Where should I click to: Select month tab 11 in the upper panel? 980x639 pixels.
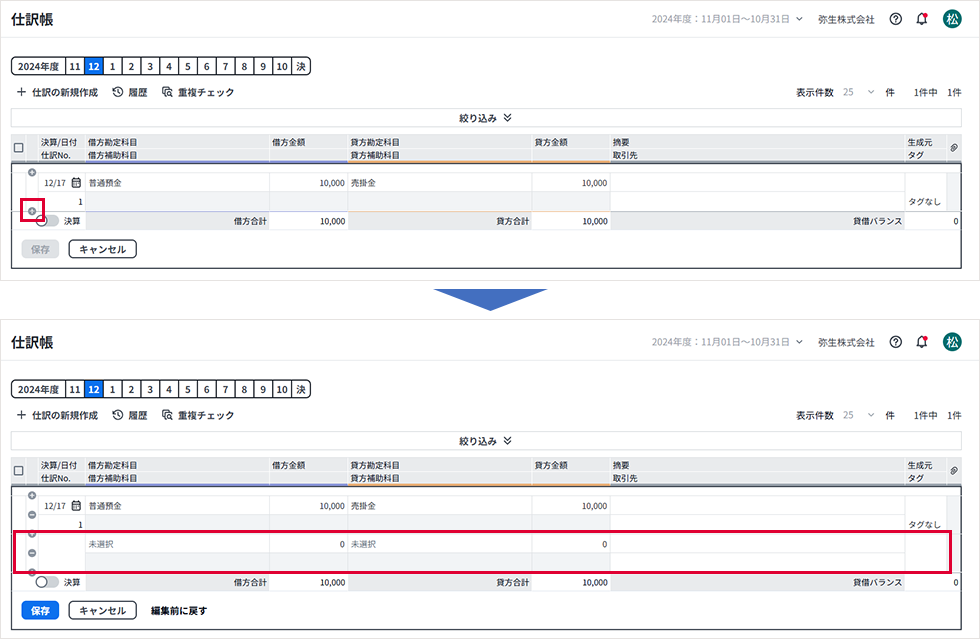75,66
